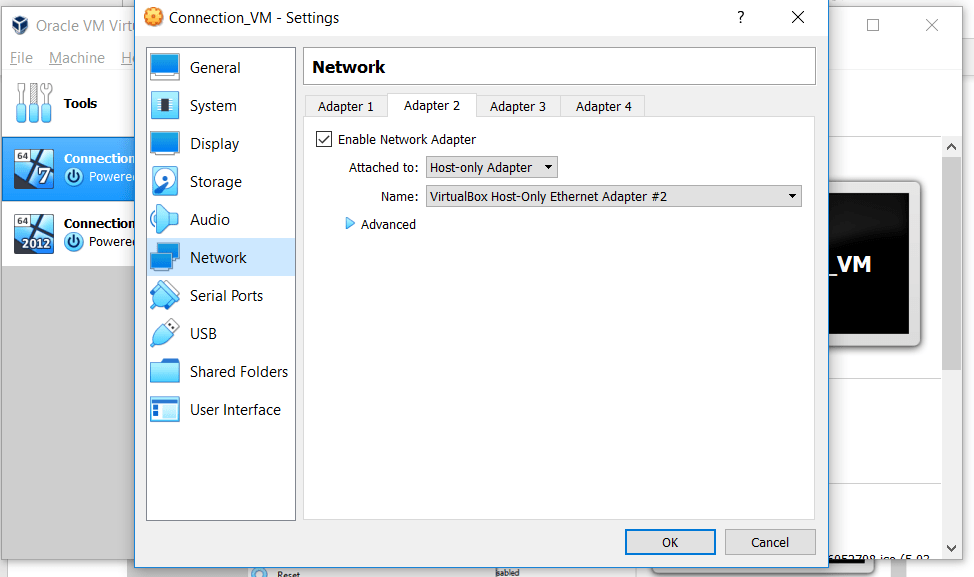Open the System settings icon
The image size is (974, 577).
click(165, 105)
